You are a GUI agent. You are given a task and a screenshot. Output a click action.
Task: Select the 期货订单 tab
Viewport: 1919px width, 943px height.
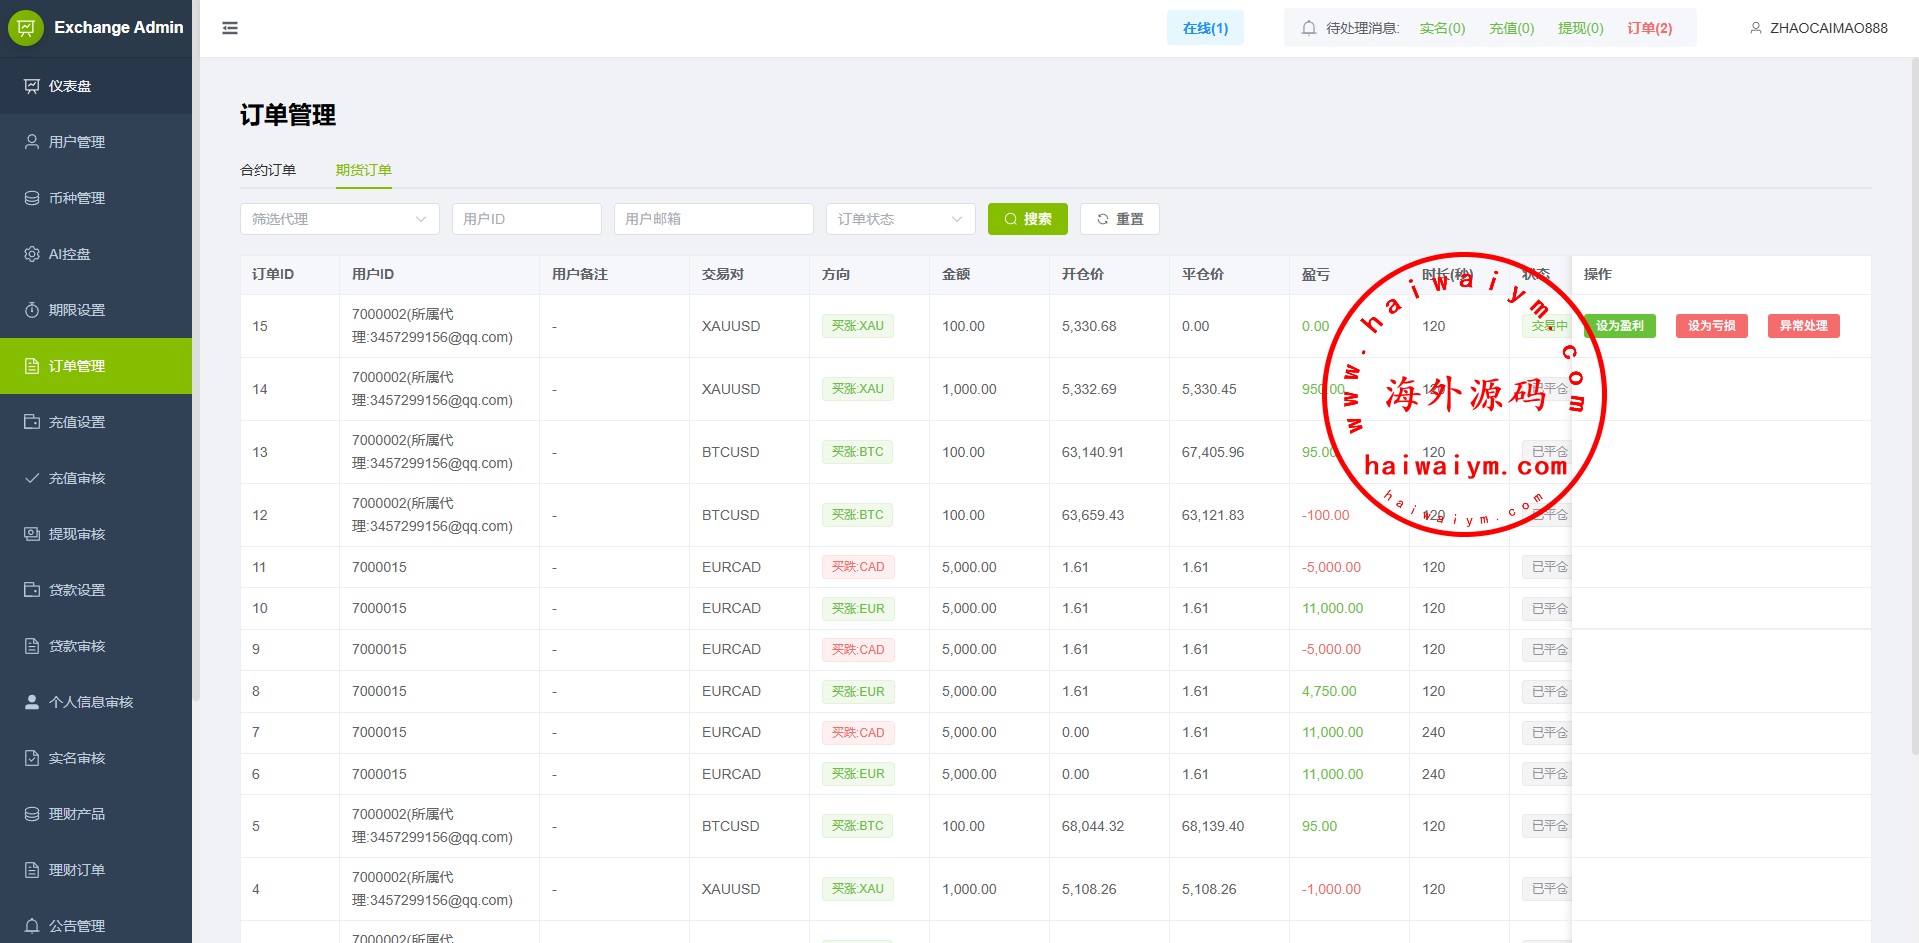(x=363, y=170)
